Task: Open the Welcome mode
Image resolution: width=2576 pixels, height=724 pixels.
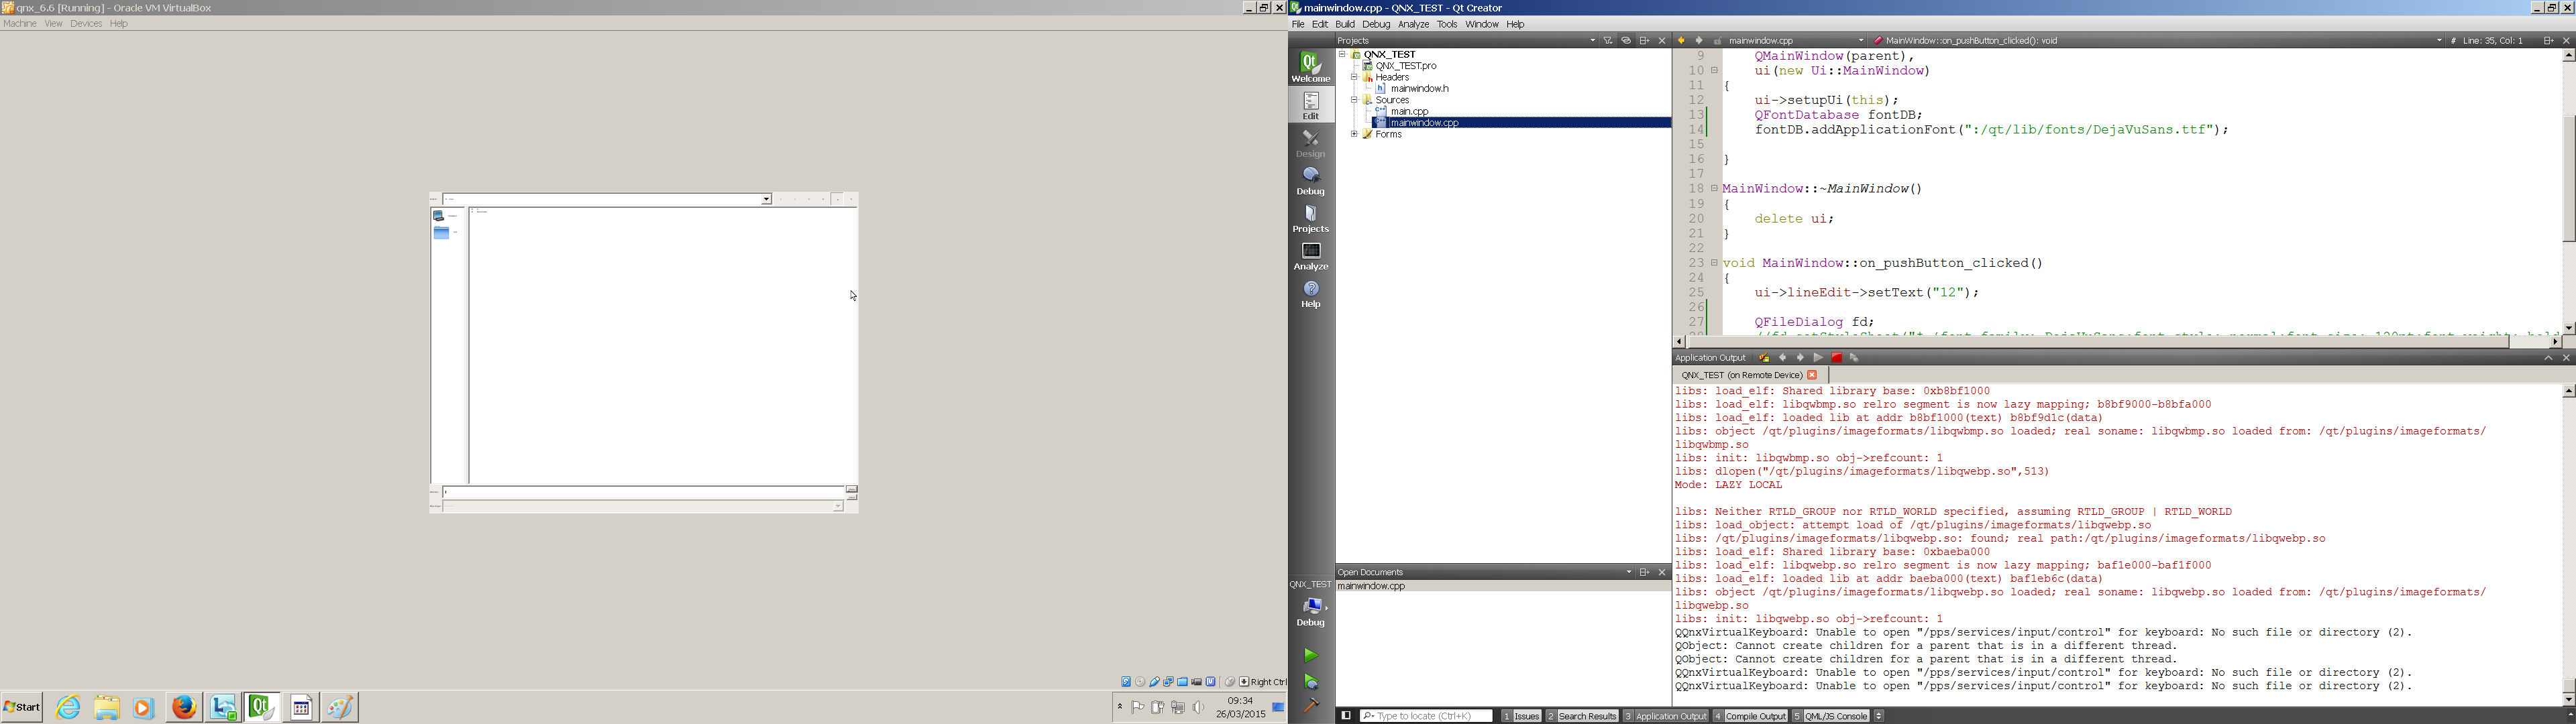Action: pyautogui.click(x=1310, y=67)
